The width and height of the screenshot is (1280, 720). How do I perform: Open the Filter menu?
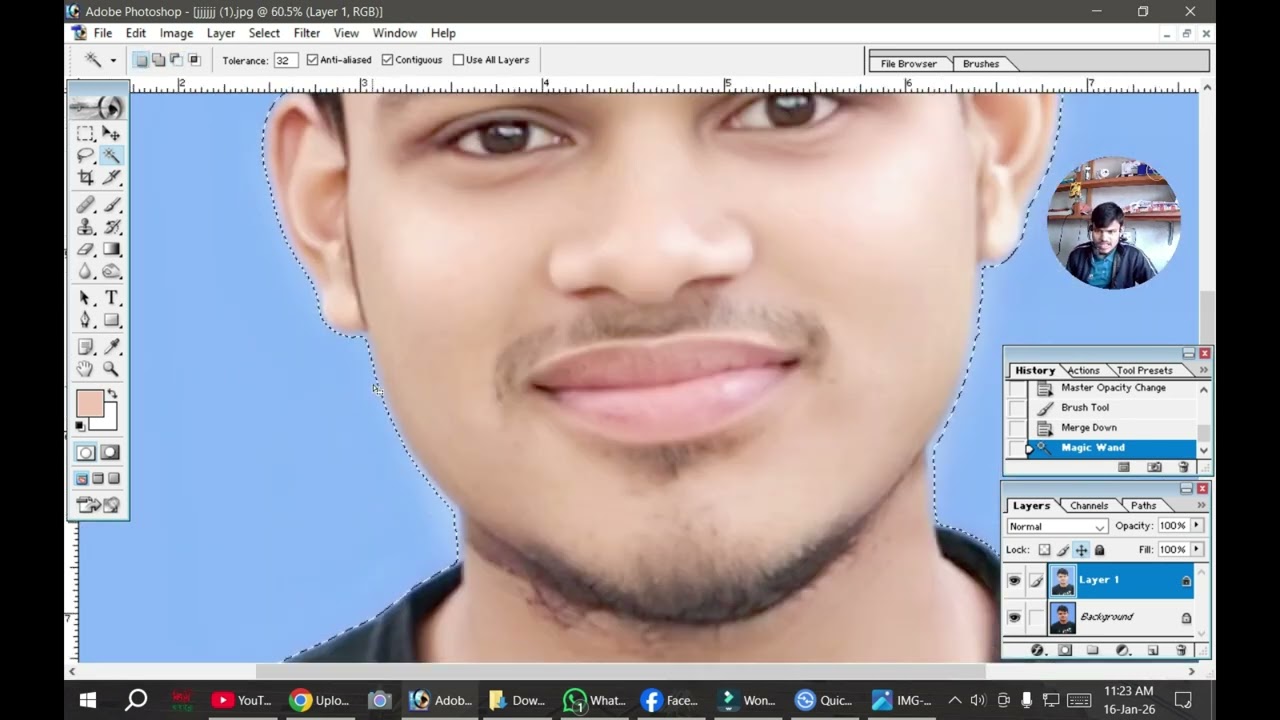307,33
